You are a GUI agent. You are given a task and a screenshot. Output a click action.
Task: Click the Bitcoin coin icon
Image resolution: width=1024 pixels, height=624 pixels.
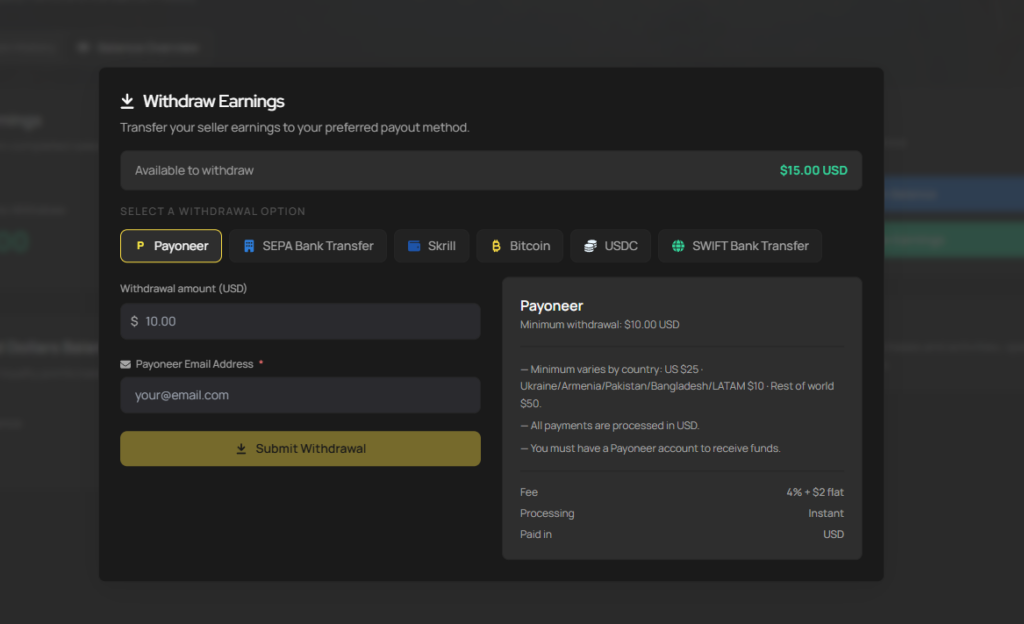coord(495,246)
